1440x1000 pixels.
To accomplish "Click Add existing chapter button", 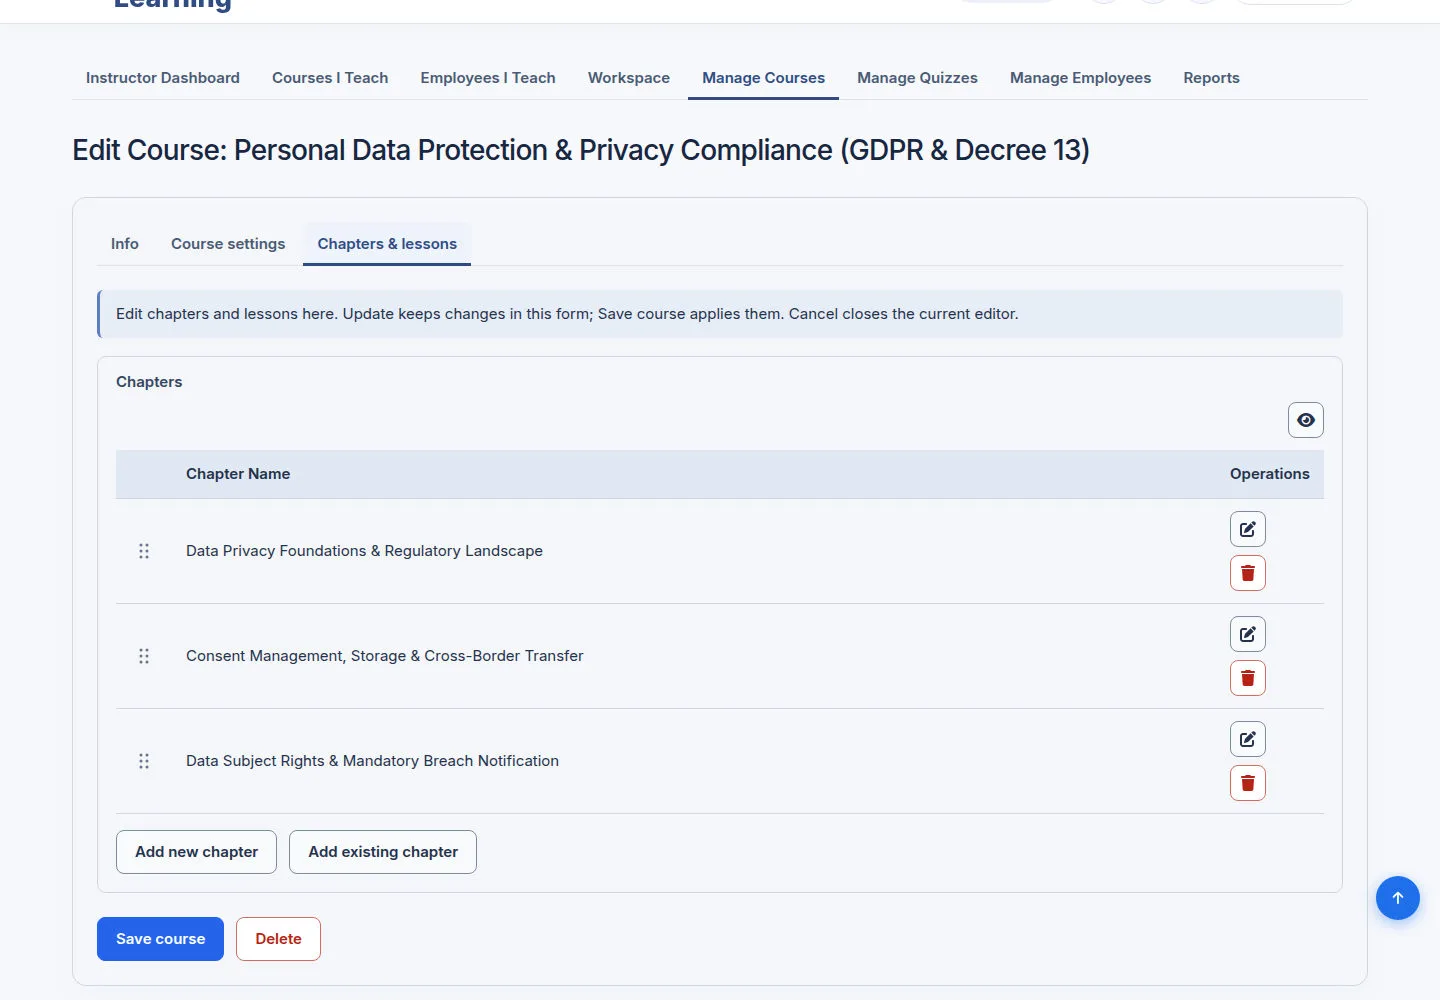I will click(x=383, y=852).
